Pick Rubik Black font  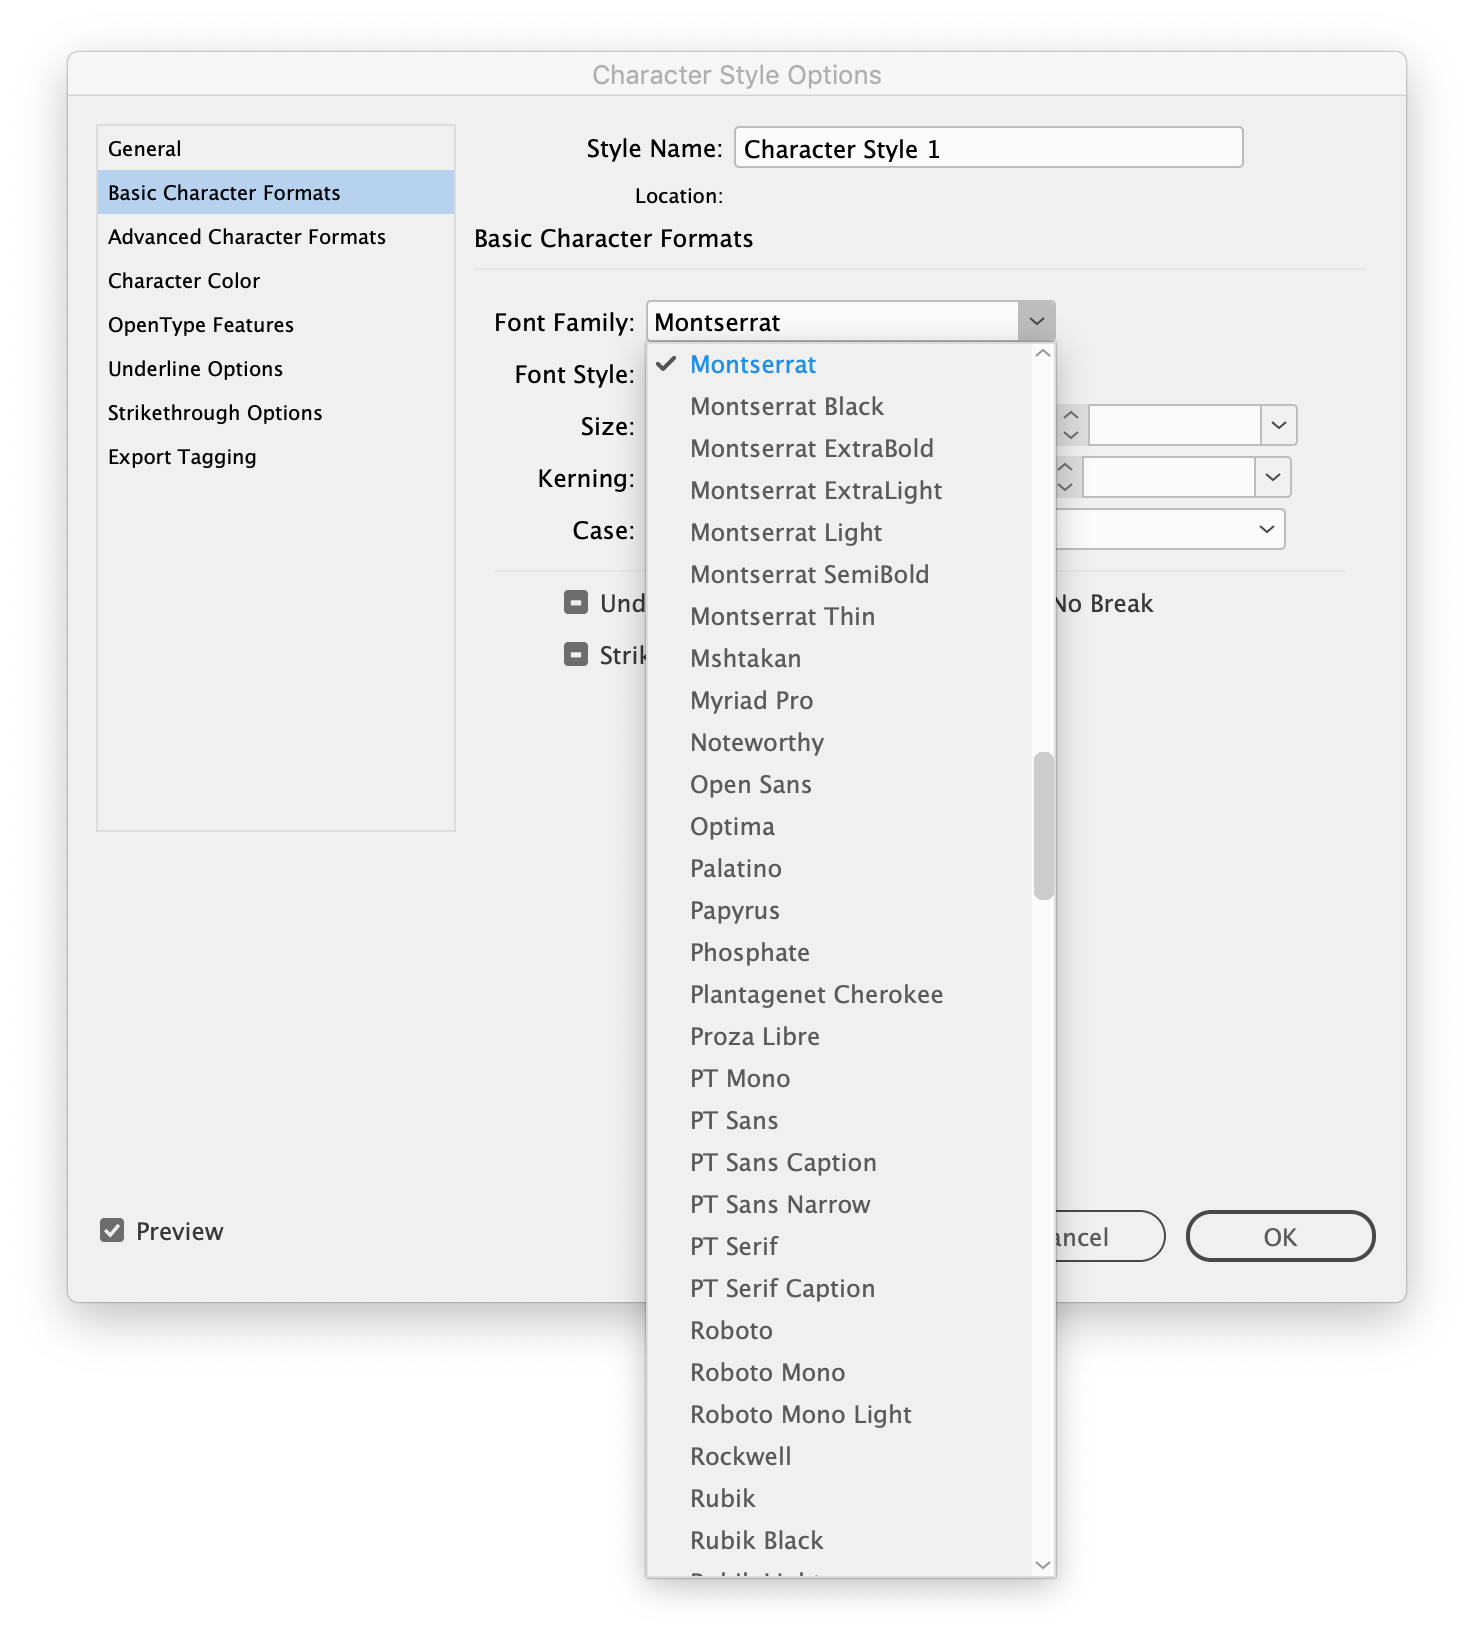tap(839, 1541)
